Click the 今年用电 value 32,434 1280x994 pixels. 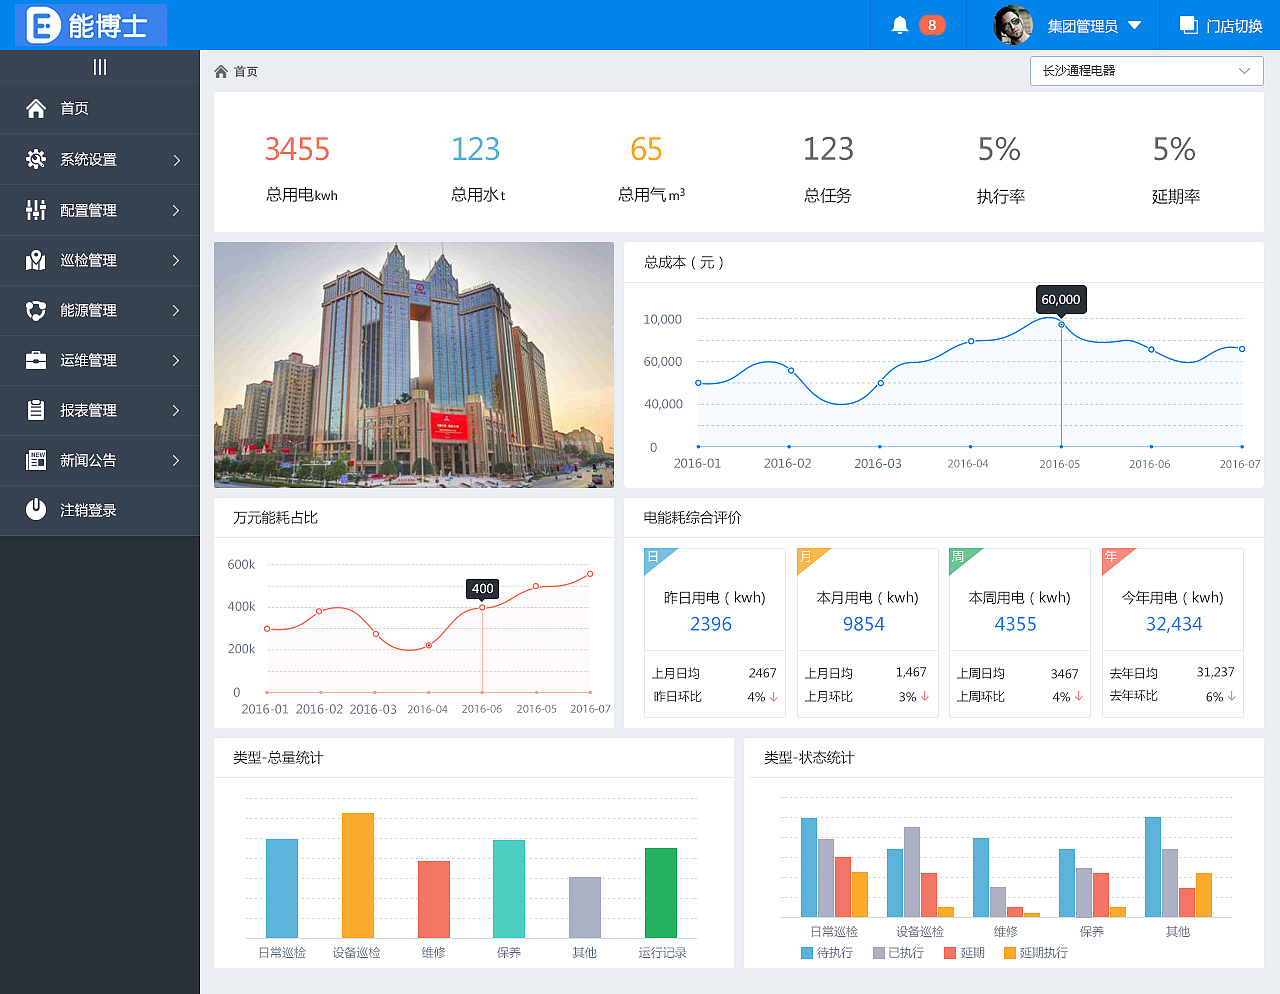pos(1174,624)
